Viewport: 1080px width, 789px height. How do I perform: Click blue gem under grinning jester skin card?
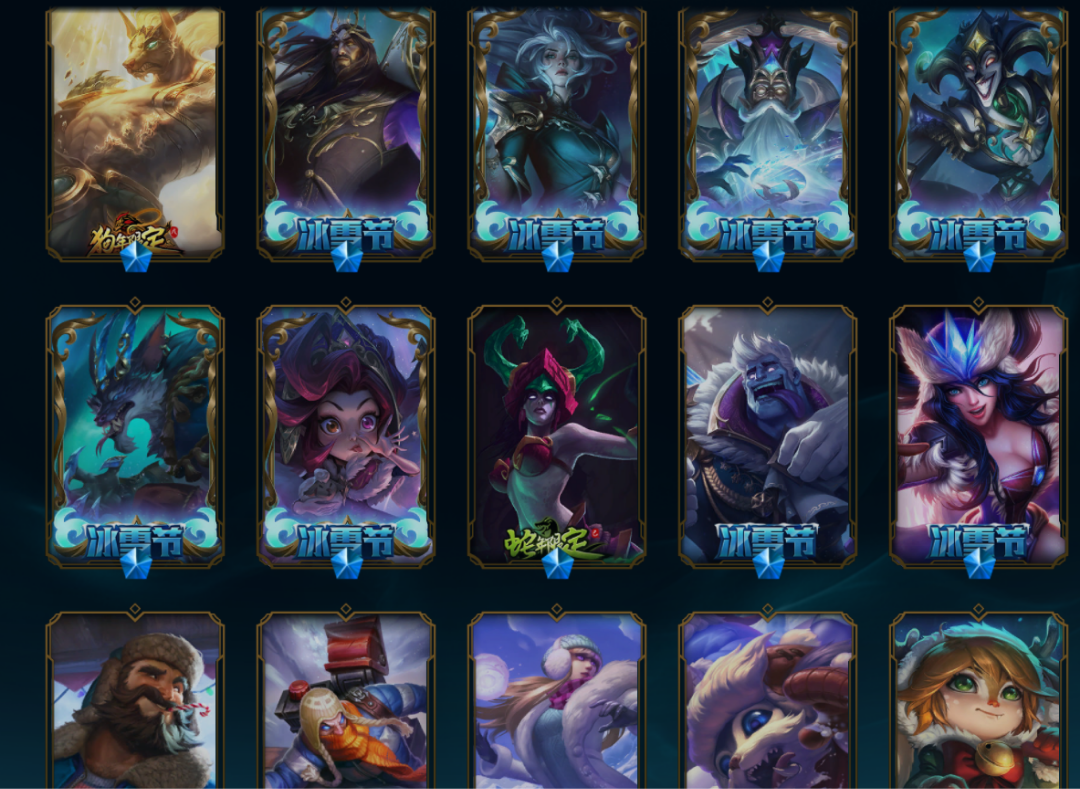point(979,258)
